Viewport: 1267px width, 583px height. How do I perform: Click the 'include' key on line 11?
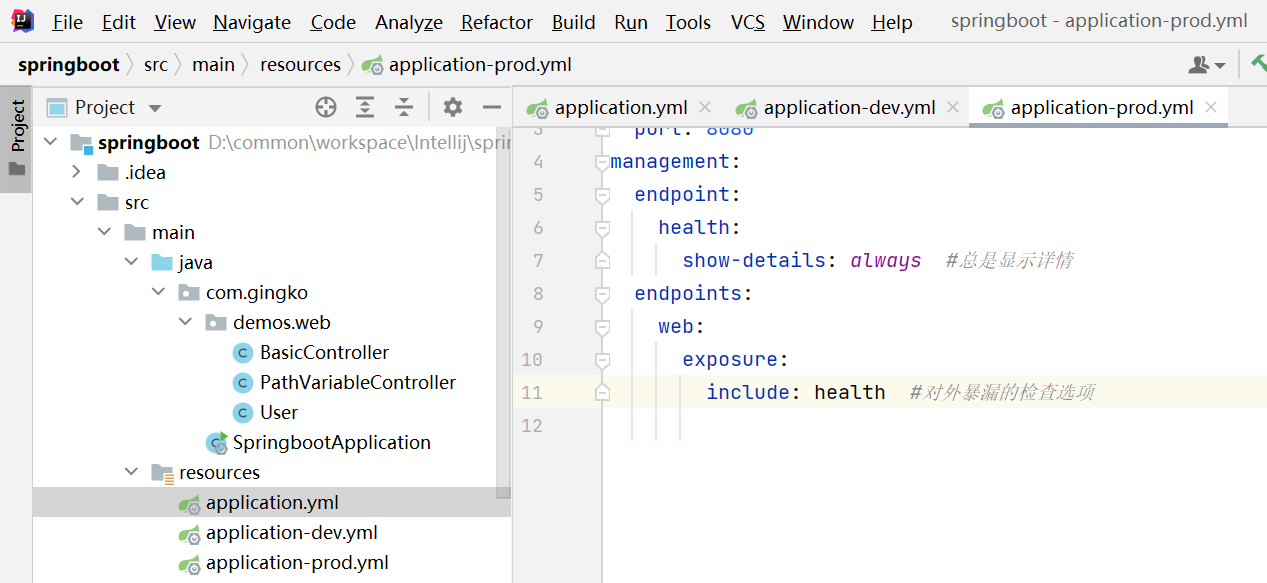click(748, 392)
